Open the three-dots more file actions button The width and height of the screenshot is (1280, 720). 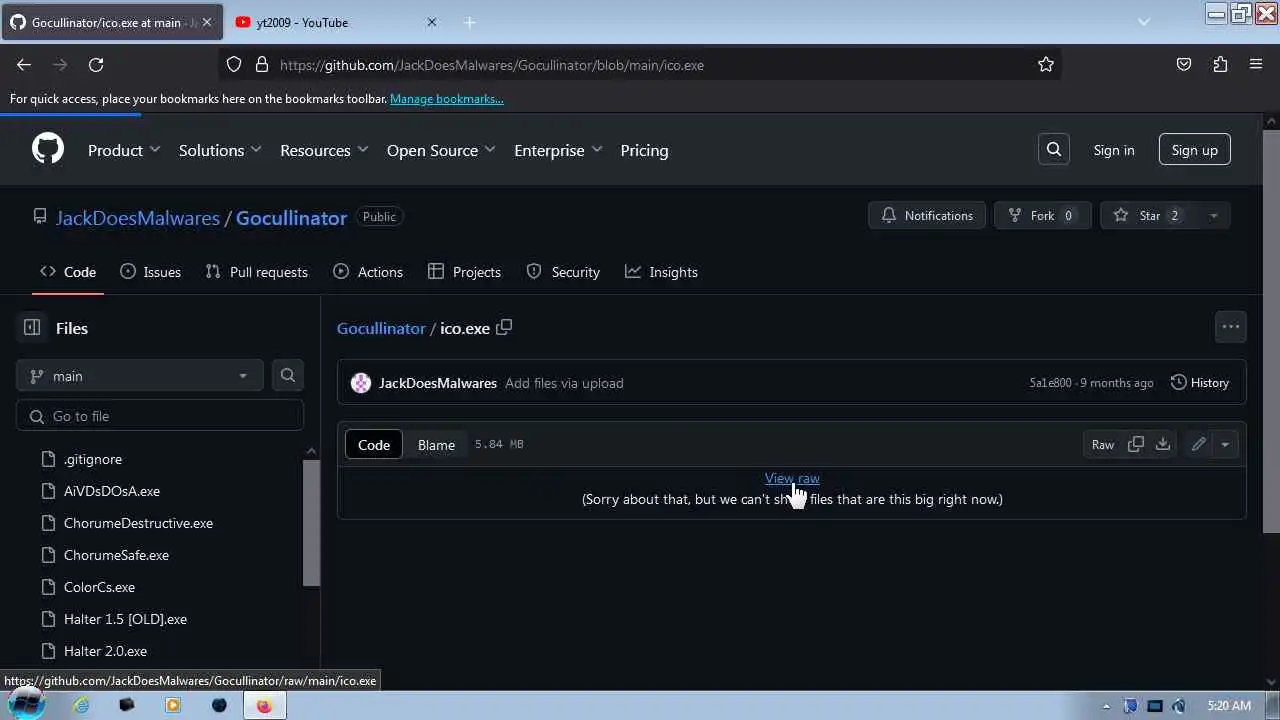1231,327
